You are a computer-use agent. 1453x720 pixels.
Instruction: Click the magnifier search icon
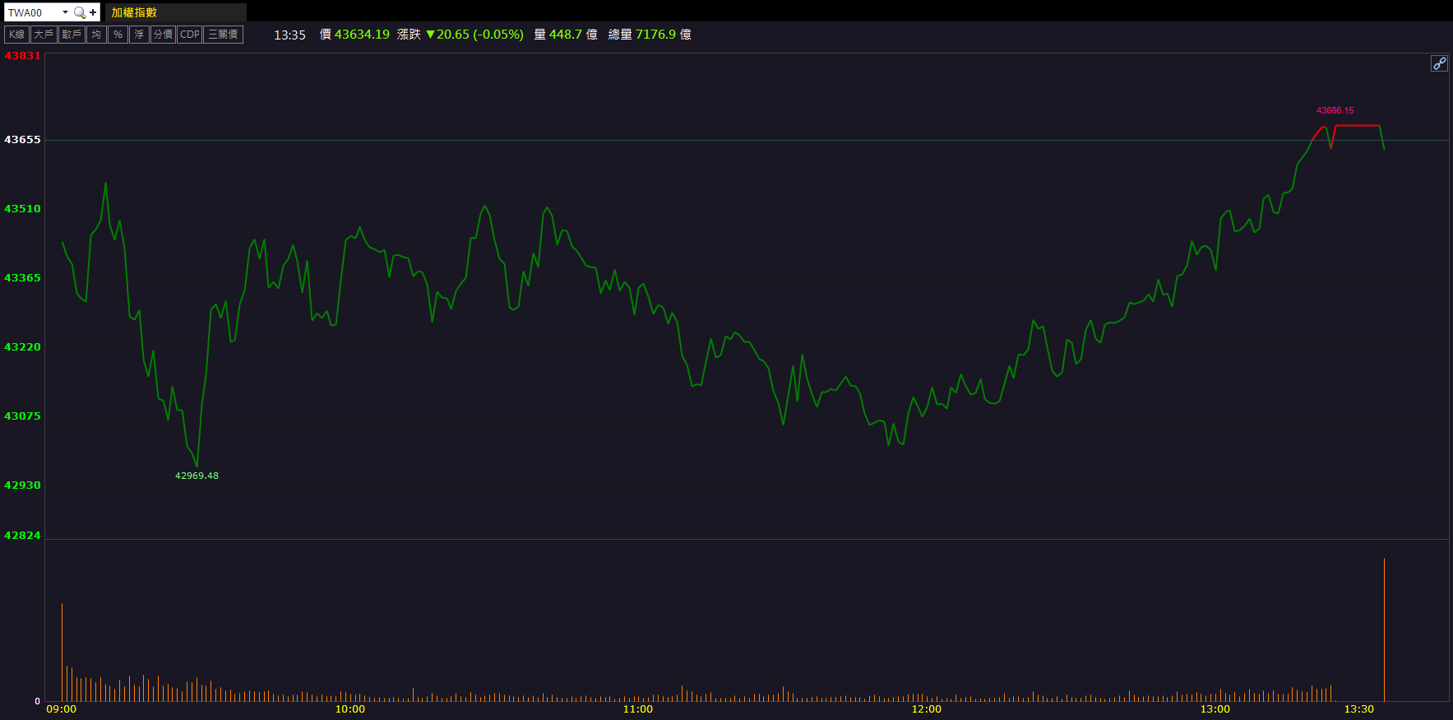pos(80,13)
